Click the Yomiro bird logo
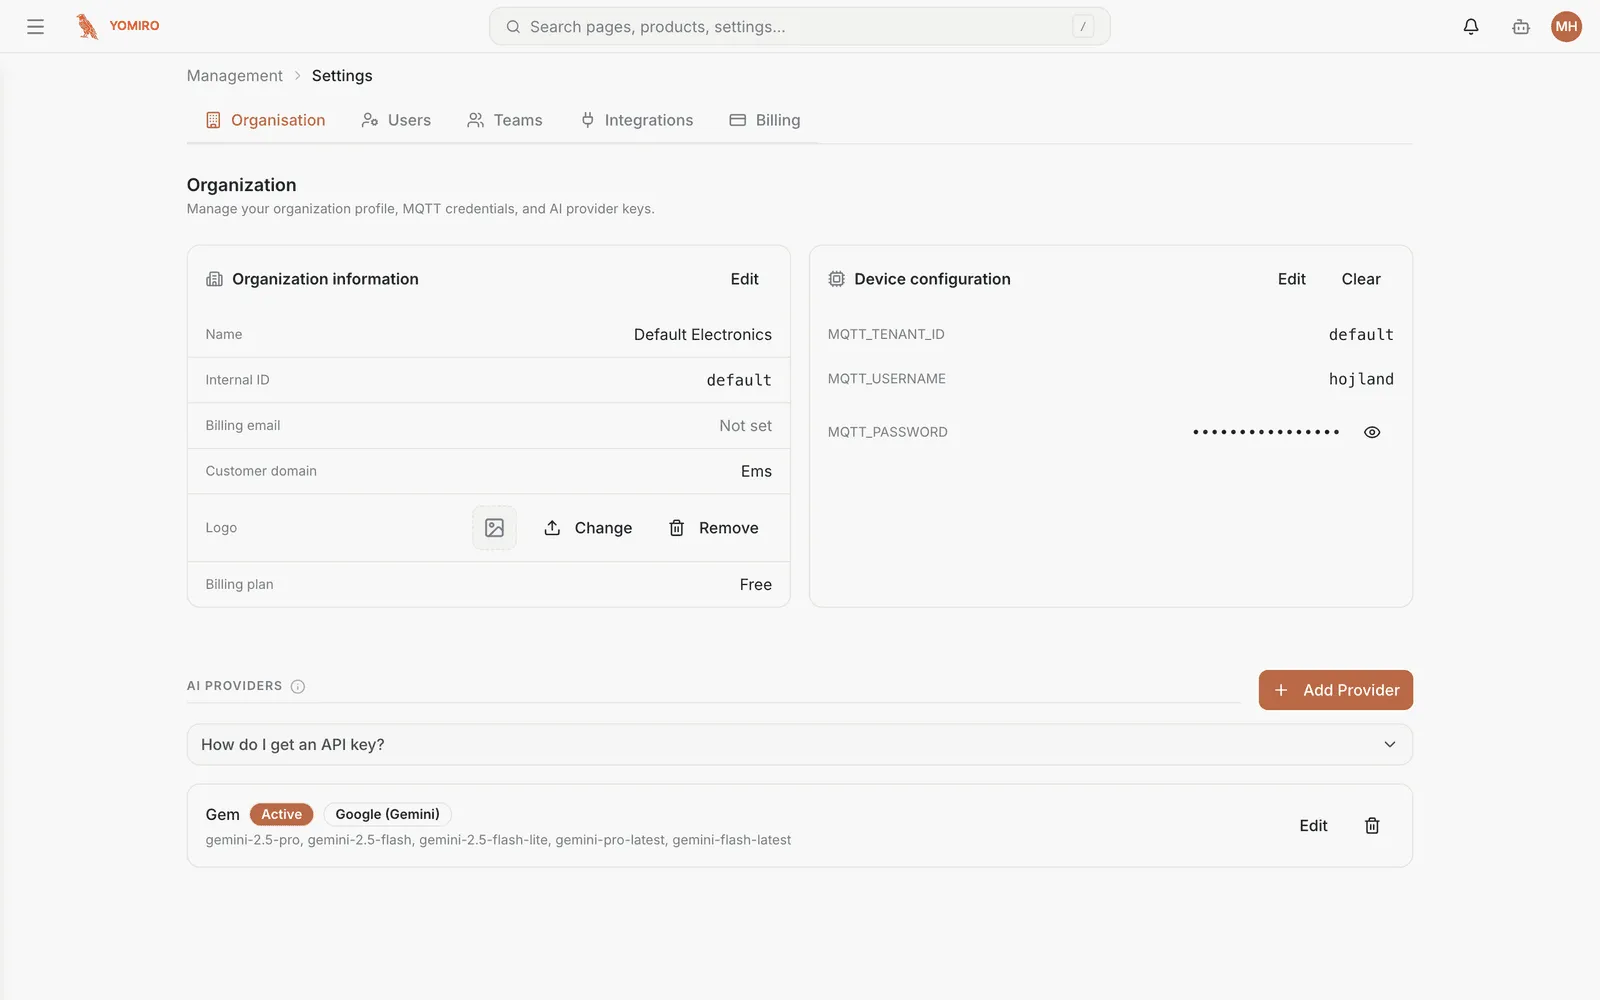1600x1000 pixels. (x=87, y=27)
